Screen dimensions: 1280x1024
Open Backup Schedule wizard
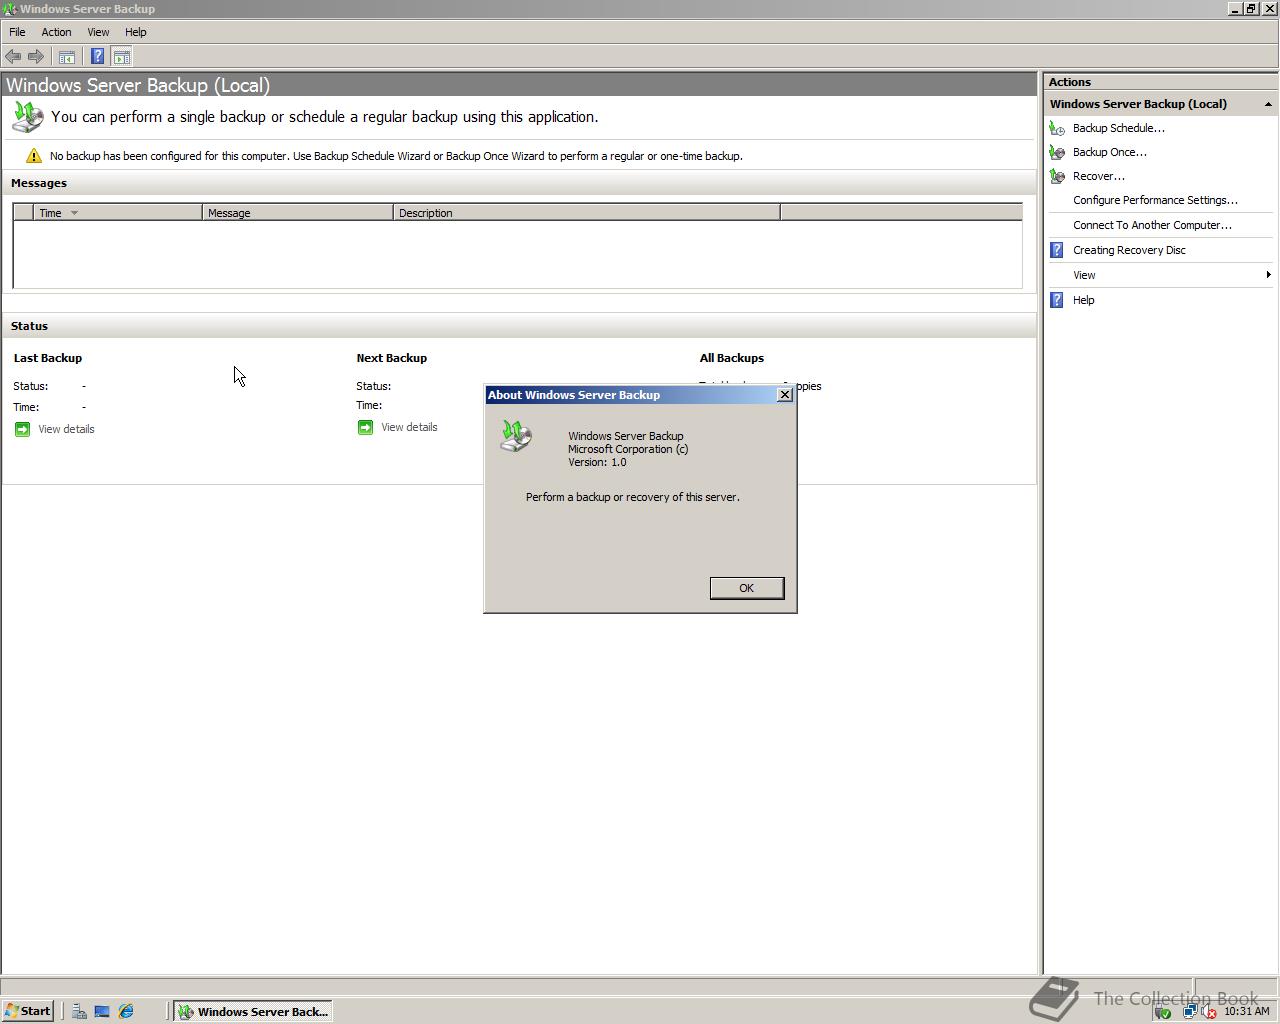pyautogui.click(x=1118, y=128)
